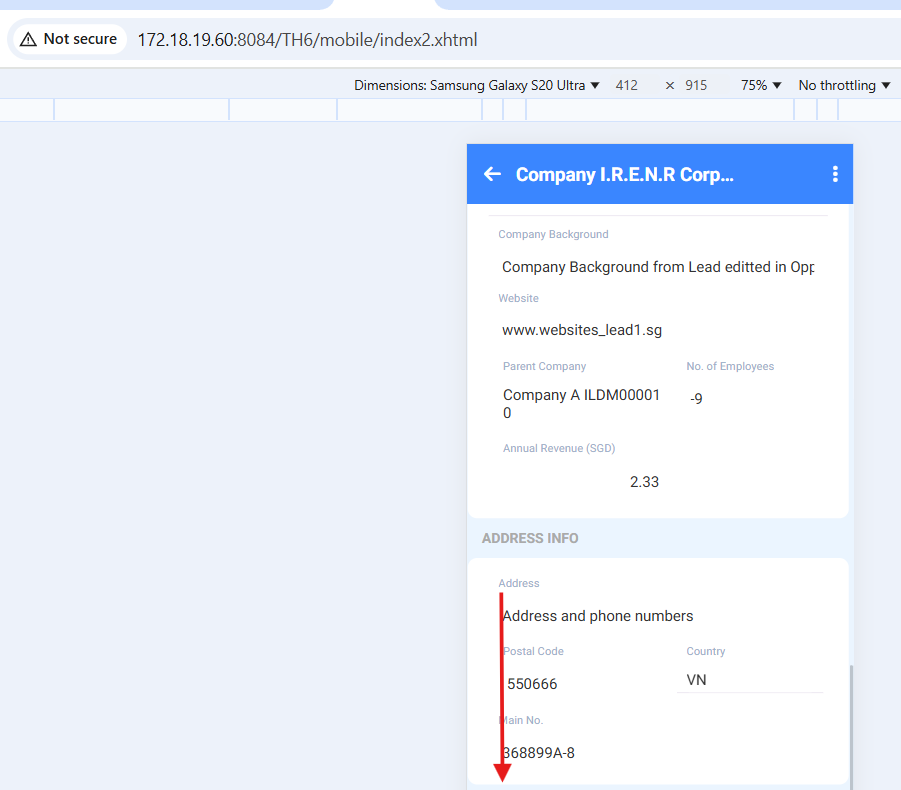The height and width of the screenshot is (790, 901).
Task: Edit the viewport height value 915
Action: point(696,86)
